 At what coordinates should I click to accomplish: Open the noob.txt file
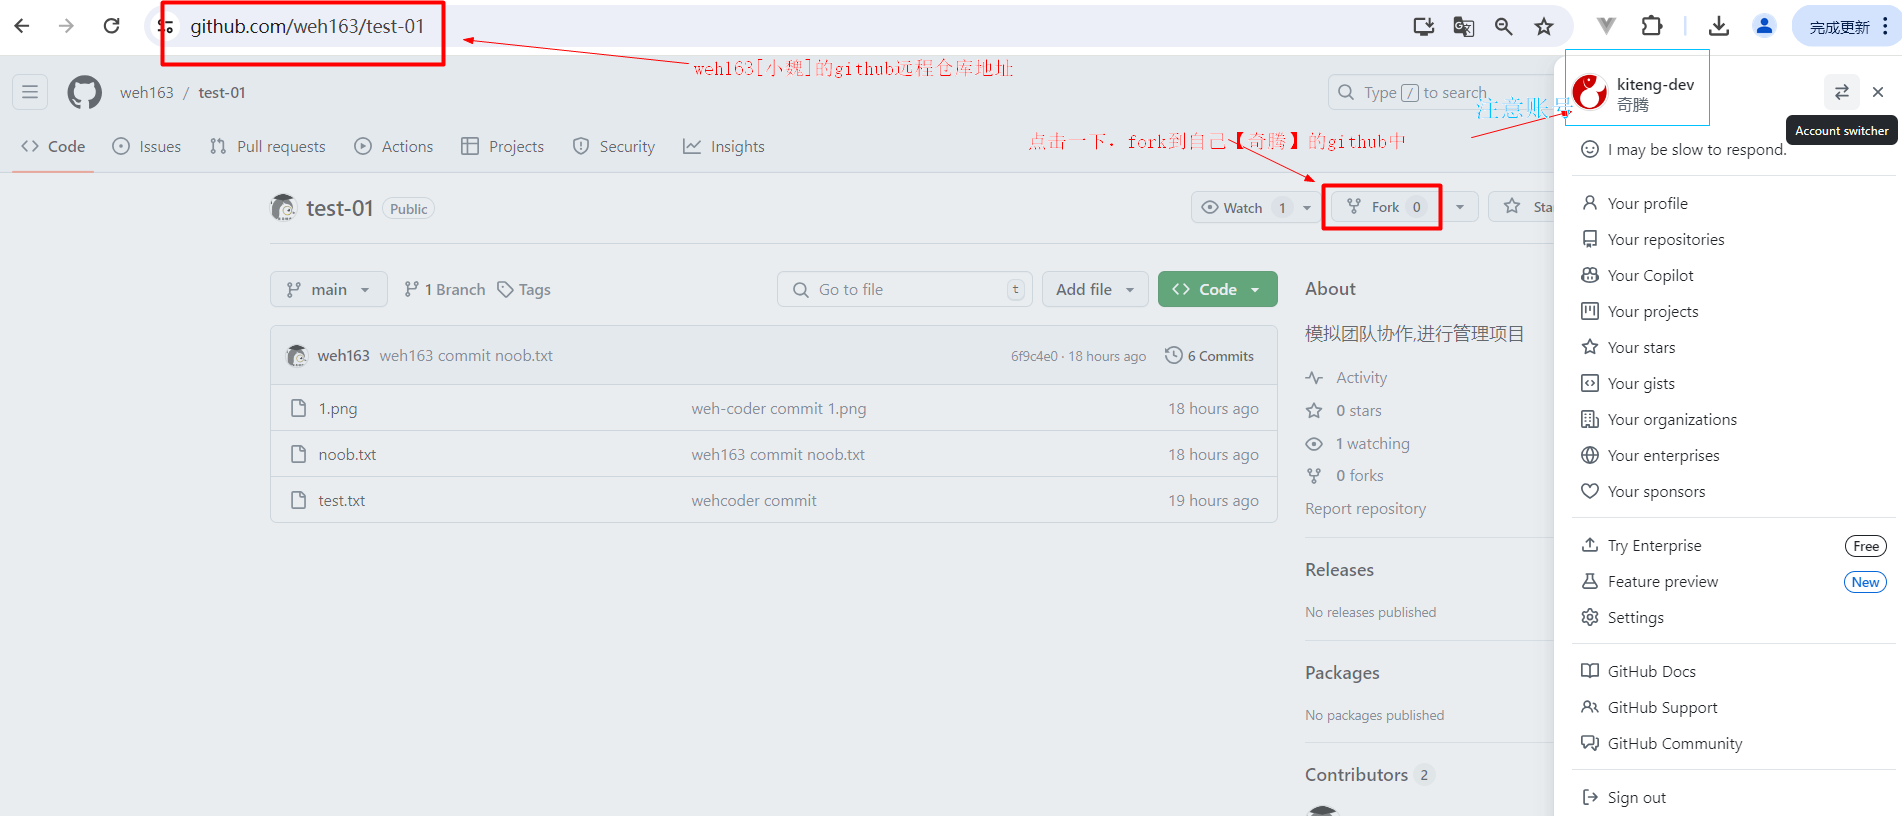pos(347,454)
